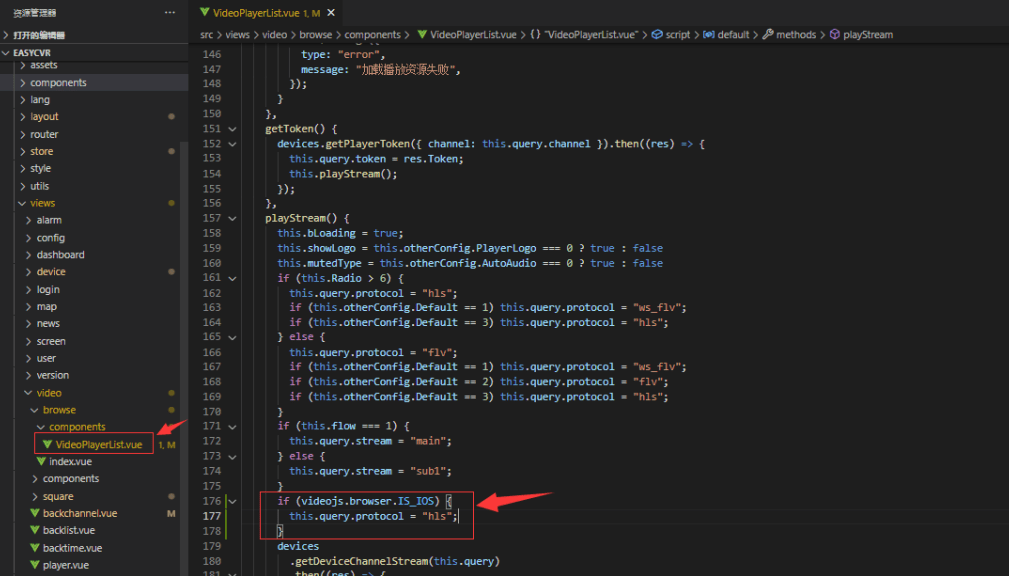The image size is (1009, 576).
Task: Click Vue icon beside backchannel.vue file
Action: coord(35,513)
